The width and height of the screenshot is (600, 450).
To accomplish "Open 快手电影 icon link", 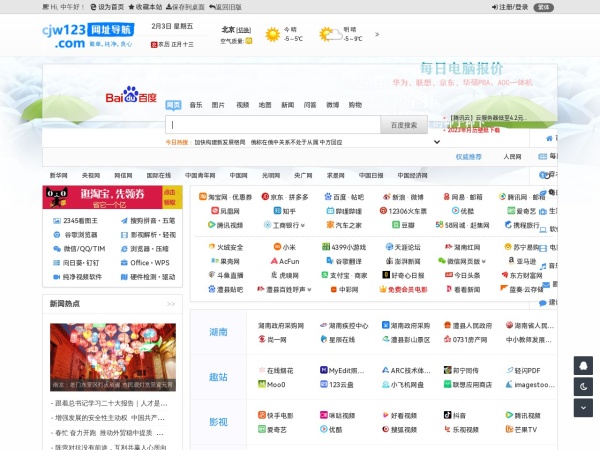I will pos(262,415).
